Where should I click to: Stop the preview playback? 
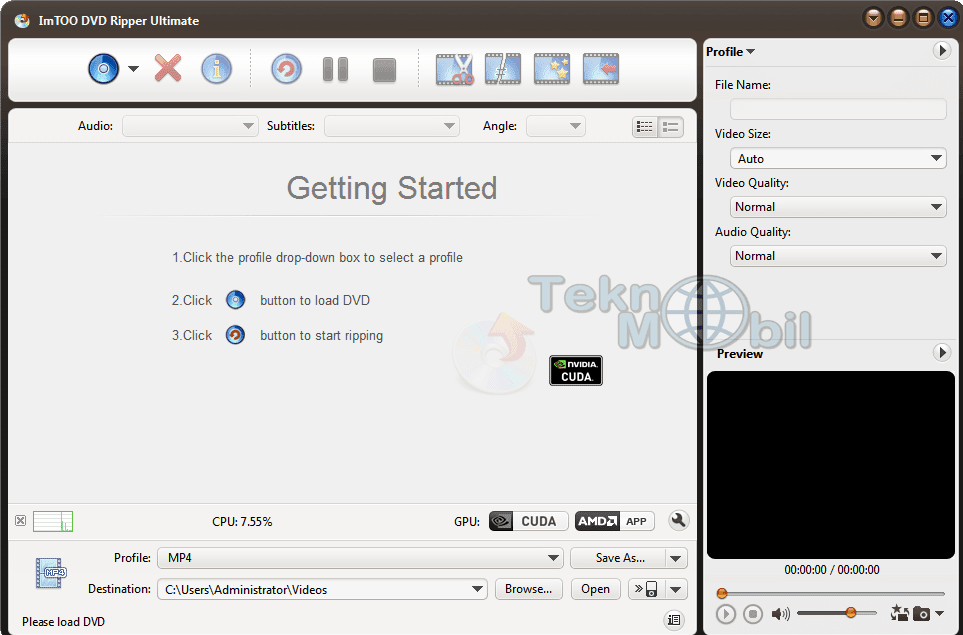(x=752, y=614)
